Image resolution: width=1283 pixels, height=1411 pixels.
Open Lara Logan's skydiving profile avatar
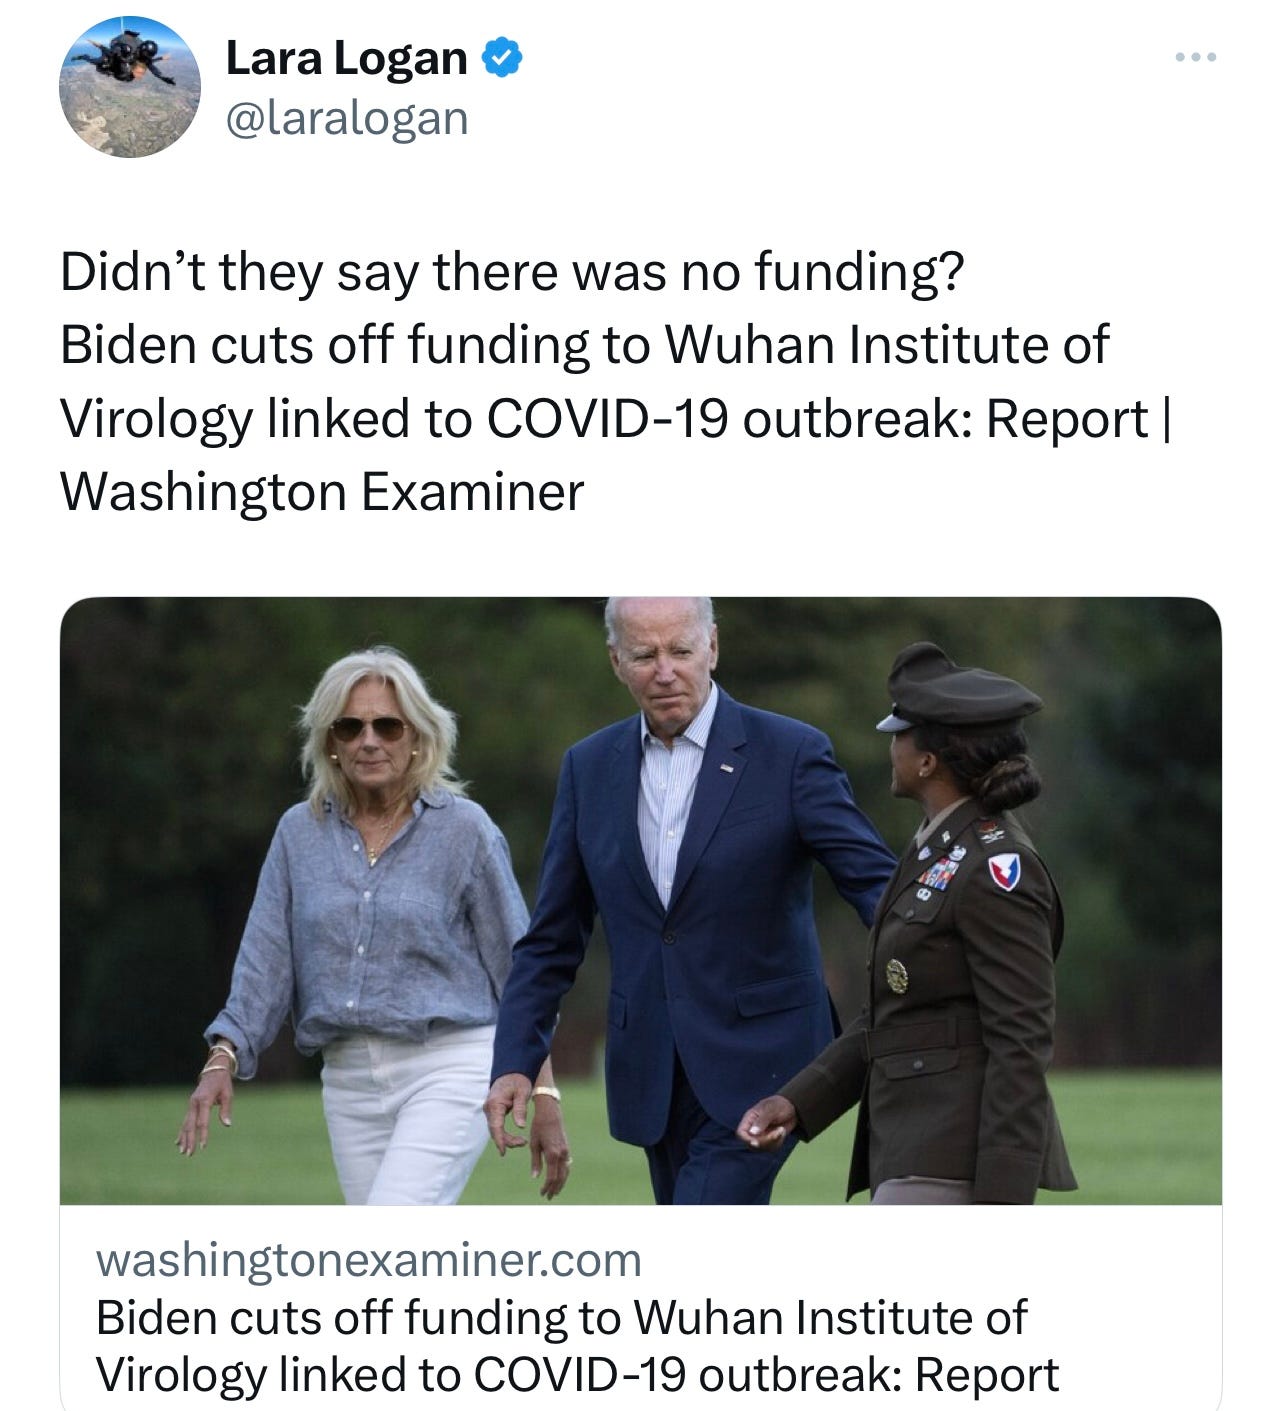[130, 88]
